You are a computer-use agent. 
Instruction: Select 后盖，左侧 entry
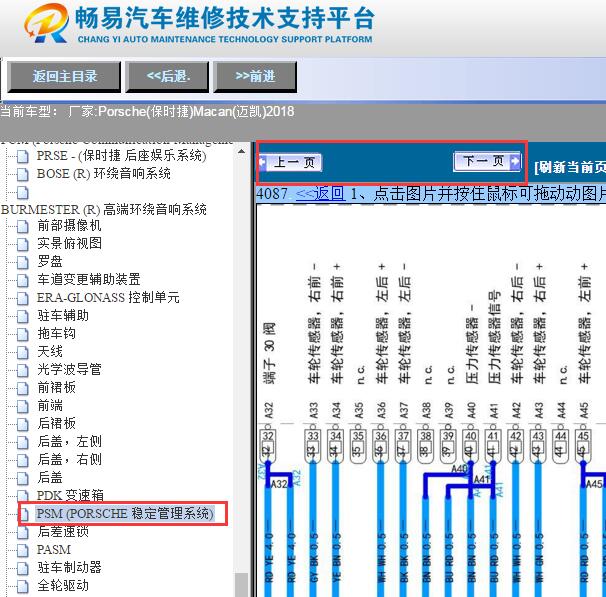[70, 441]
